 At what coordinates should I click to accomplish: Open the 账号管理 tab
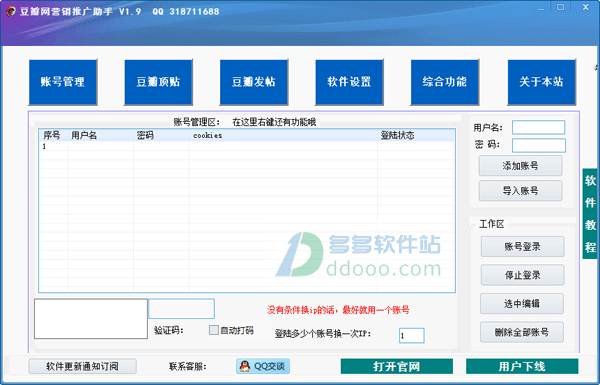pyautogui.click(x=63, y=82)
